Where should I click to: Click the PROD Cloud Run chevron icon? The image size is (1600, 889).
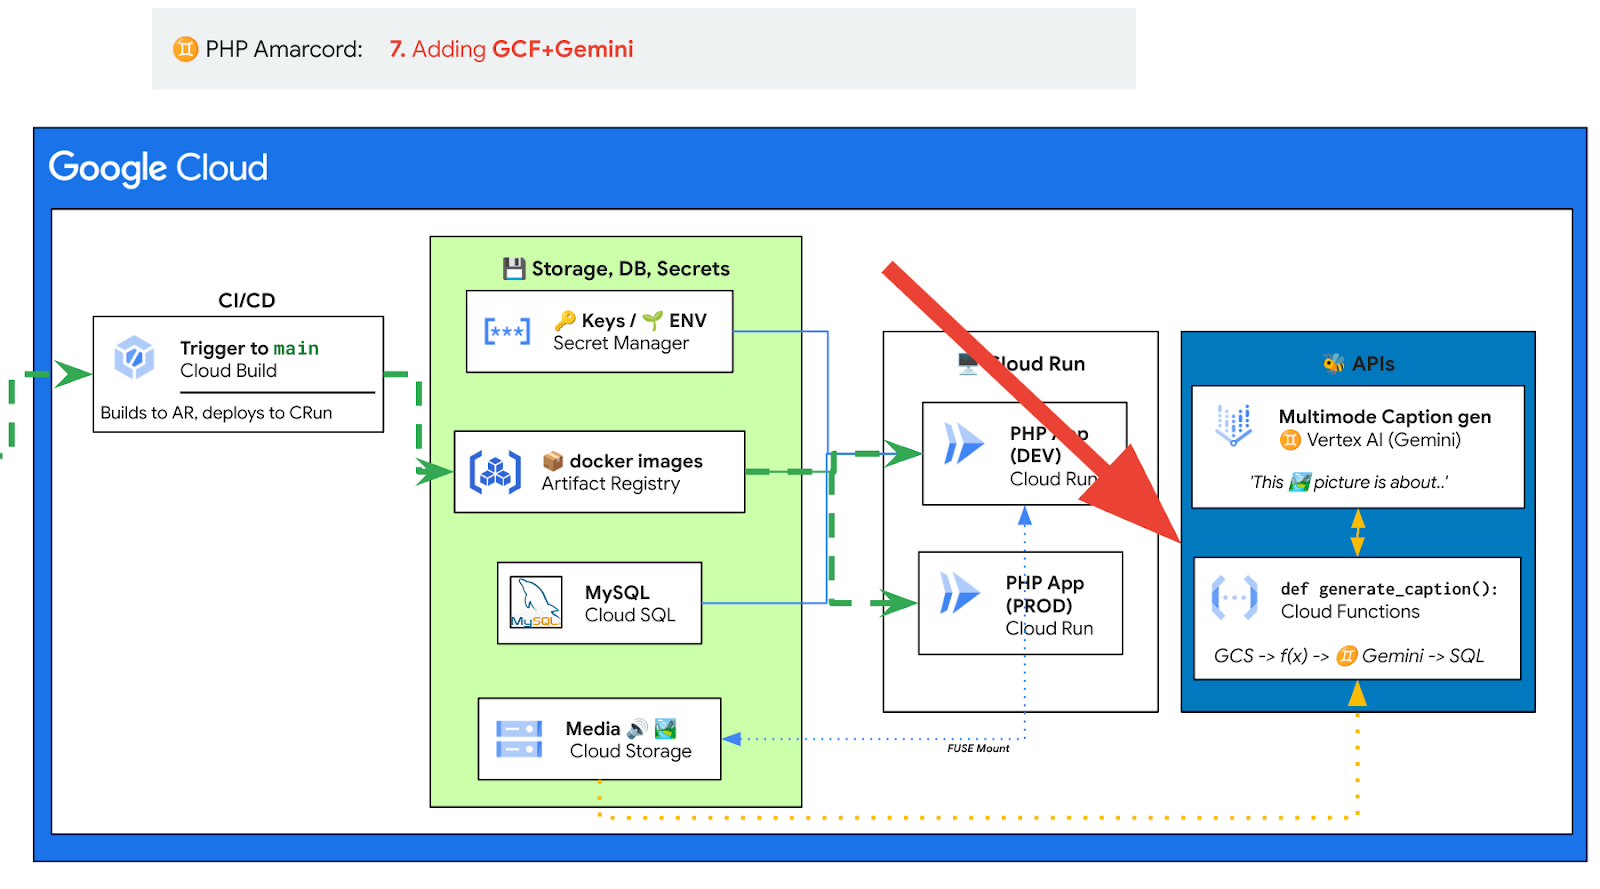pos(960,593)
